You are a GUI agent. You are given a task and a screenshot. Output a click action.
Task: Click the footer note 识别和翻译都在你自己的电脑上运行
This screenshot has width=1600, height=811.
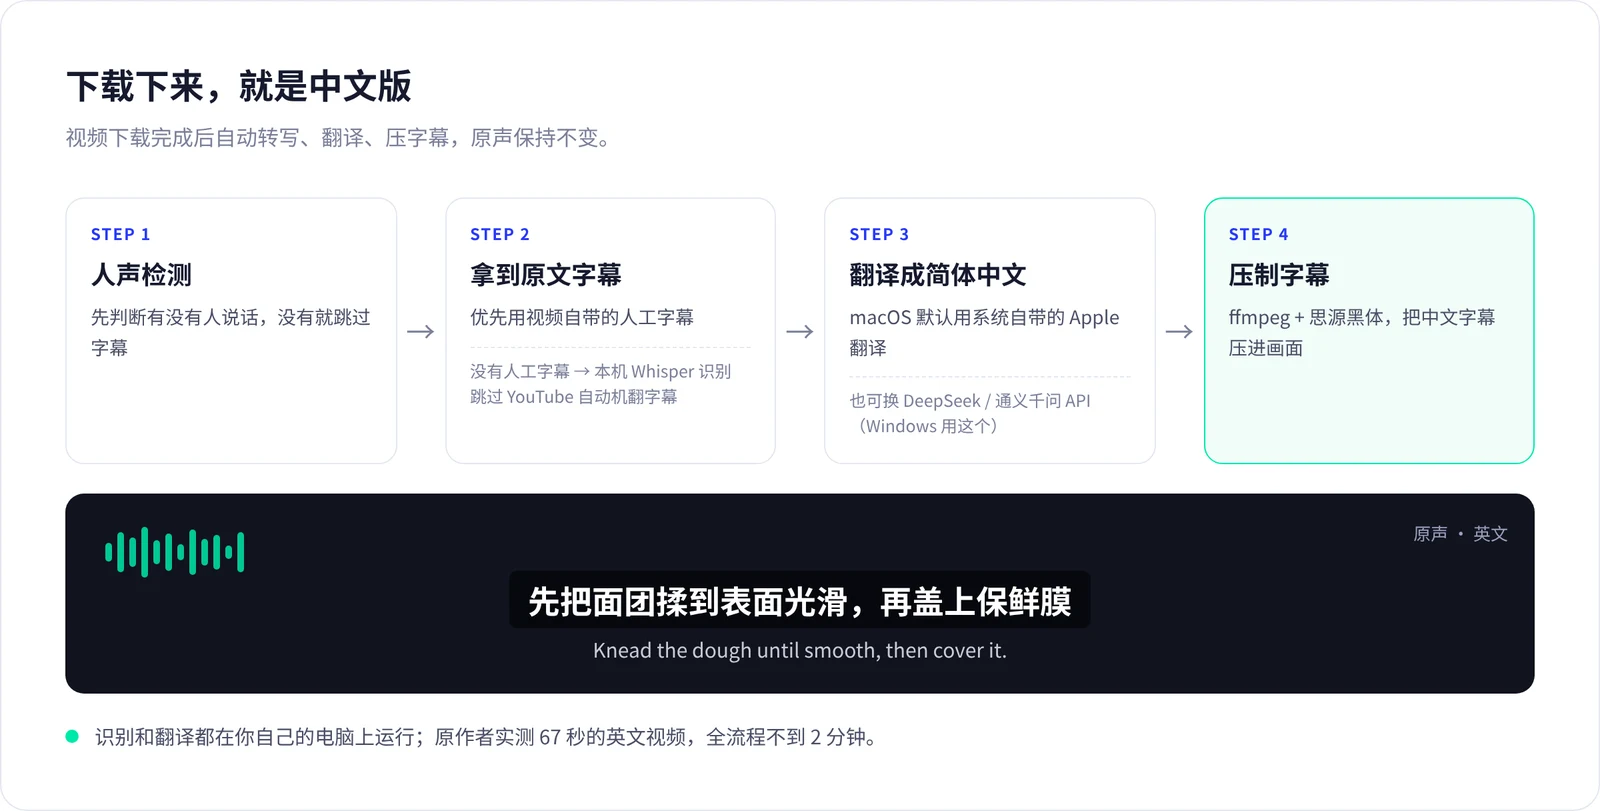[255, 737]
